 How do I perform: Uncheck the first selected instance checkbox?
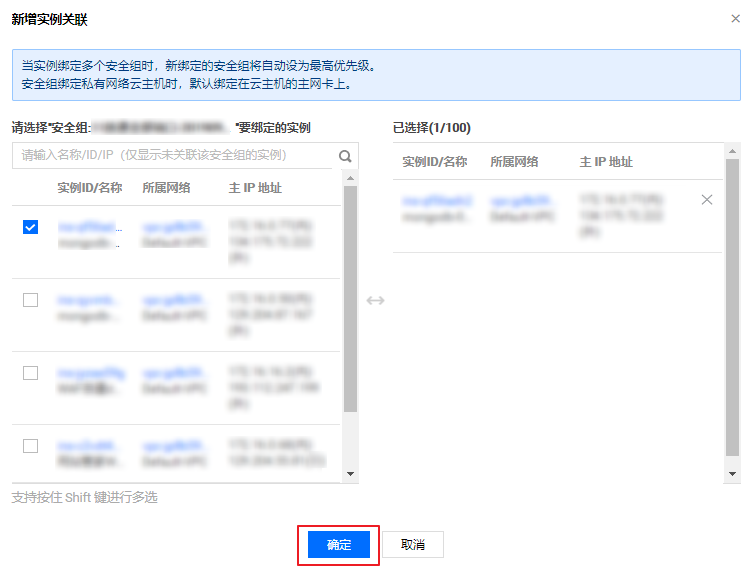click(30, 227)
